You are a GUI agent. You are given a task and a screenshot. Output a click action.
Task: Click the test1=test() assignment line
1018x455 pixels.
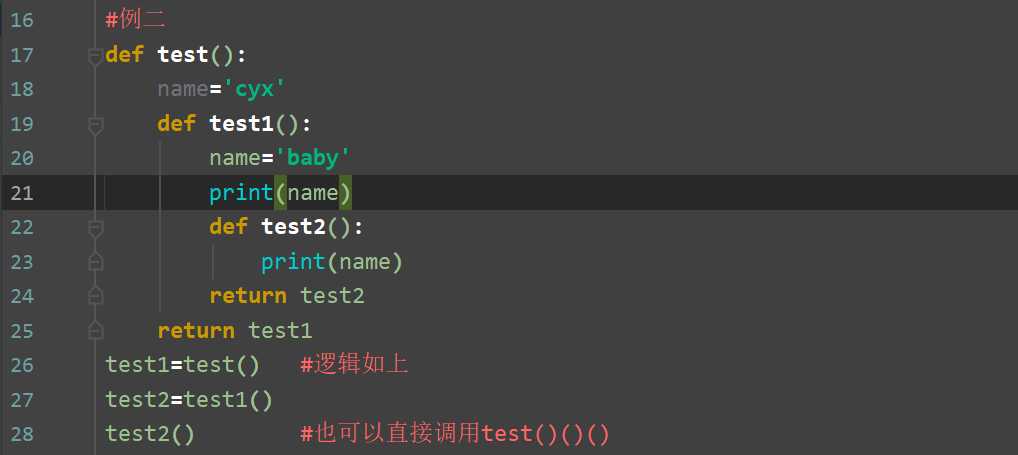[182, 365]
